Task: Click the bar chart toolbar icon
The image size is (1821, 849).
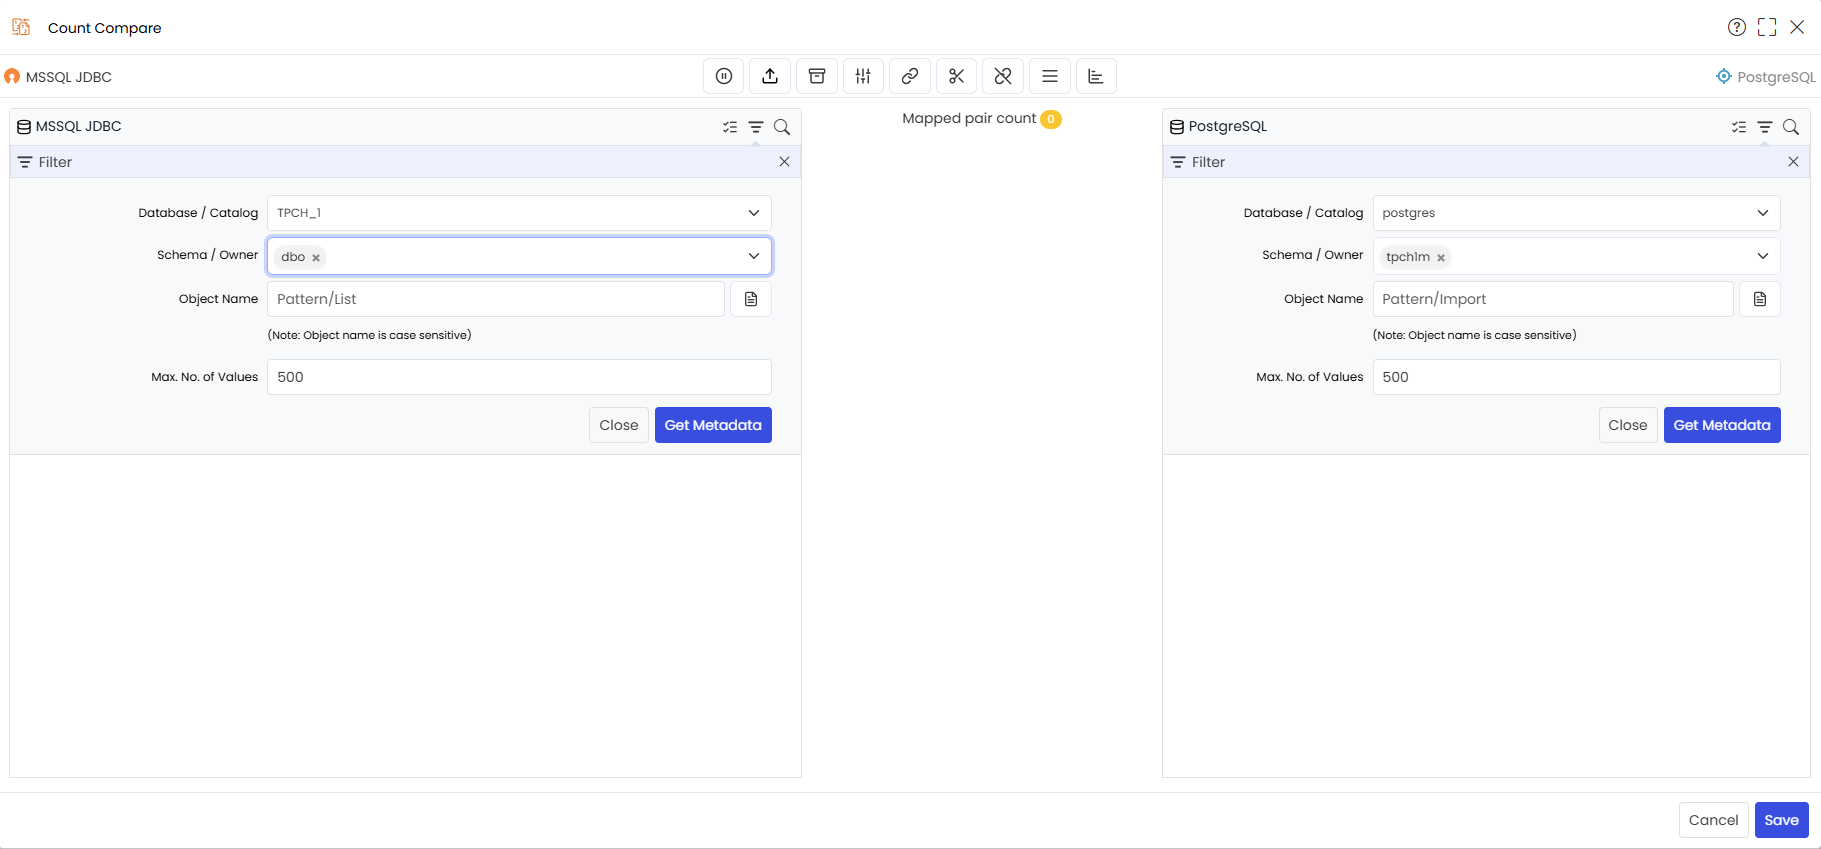Action: point(1096,76)
